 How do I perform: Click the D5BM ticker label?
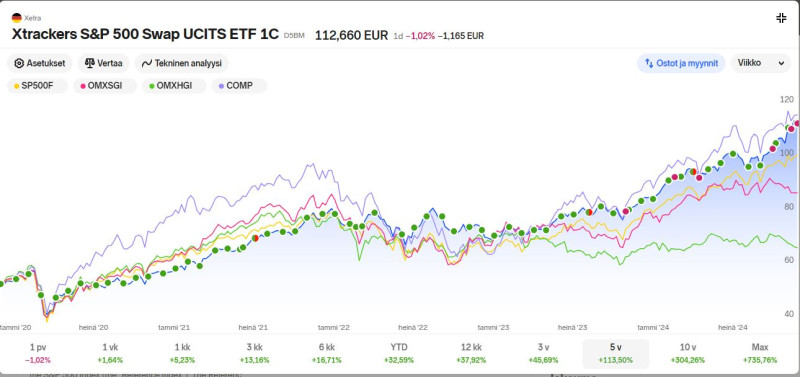pyautogui.click(x=294, y=36)
